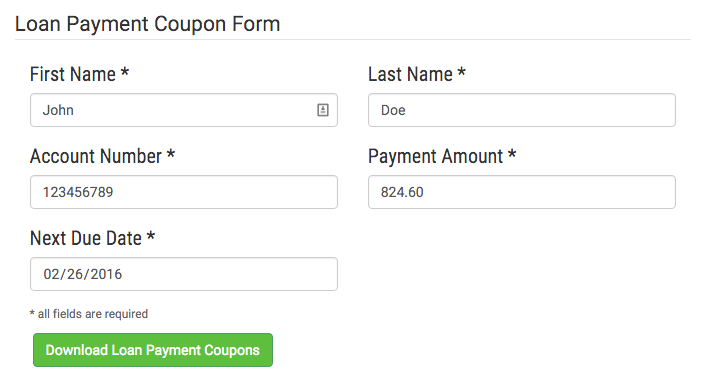Click the all fields are required note
This screenshot has width=707, height=383.
[x=89, y=314]
